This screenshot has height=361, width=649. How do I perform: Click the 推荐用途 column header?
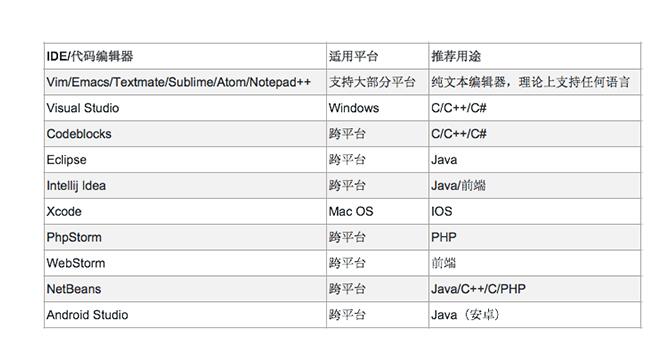[535, 56]
